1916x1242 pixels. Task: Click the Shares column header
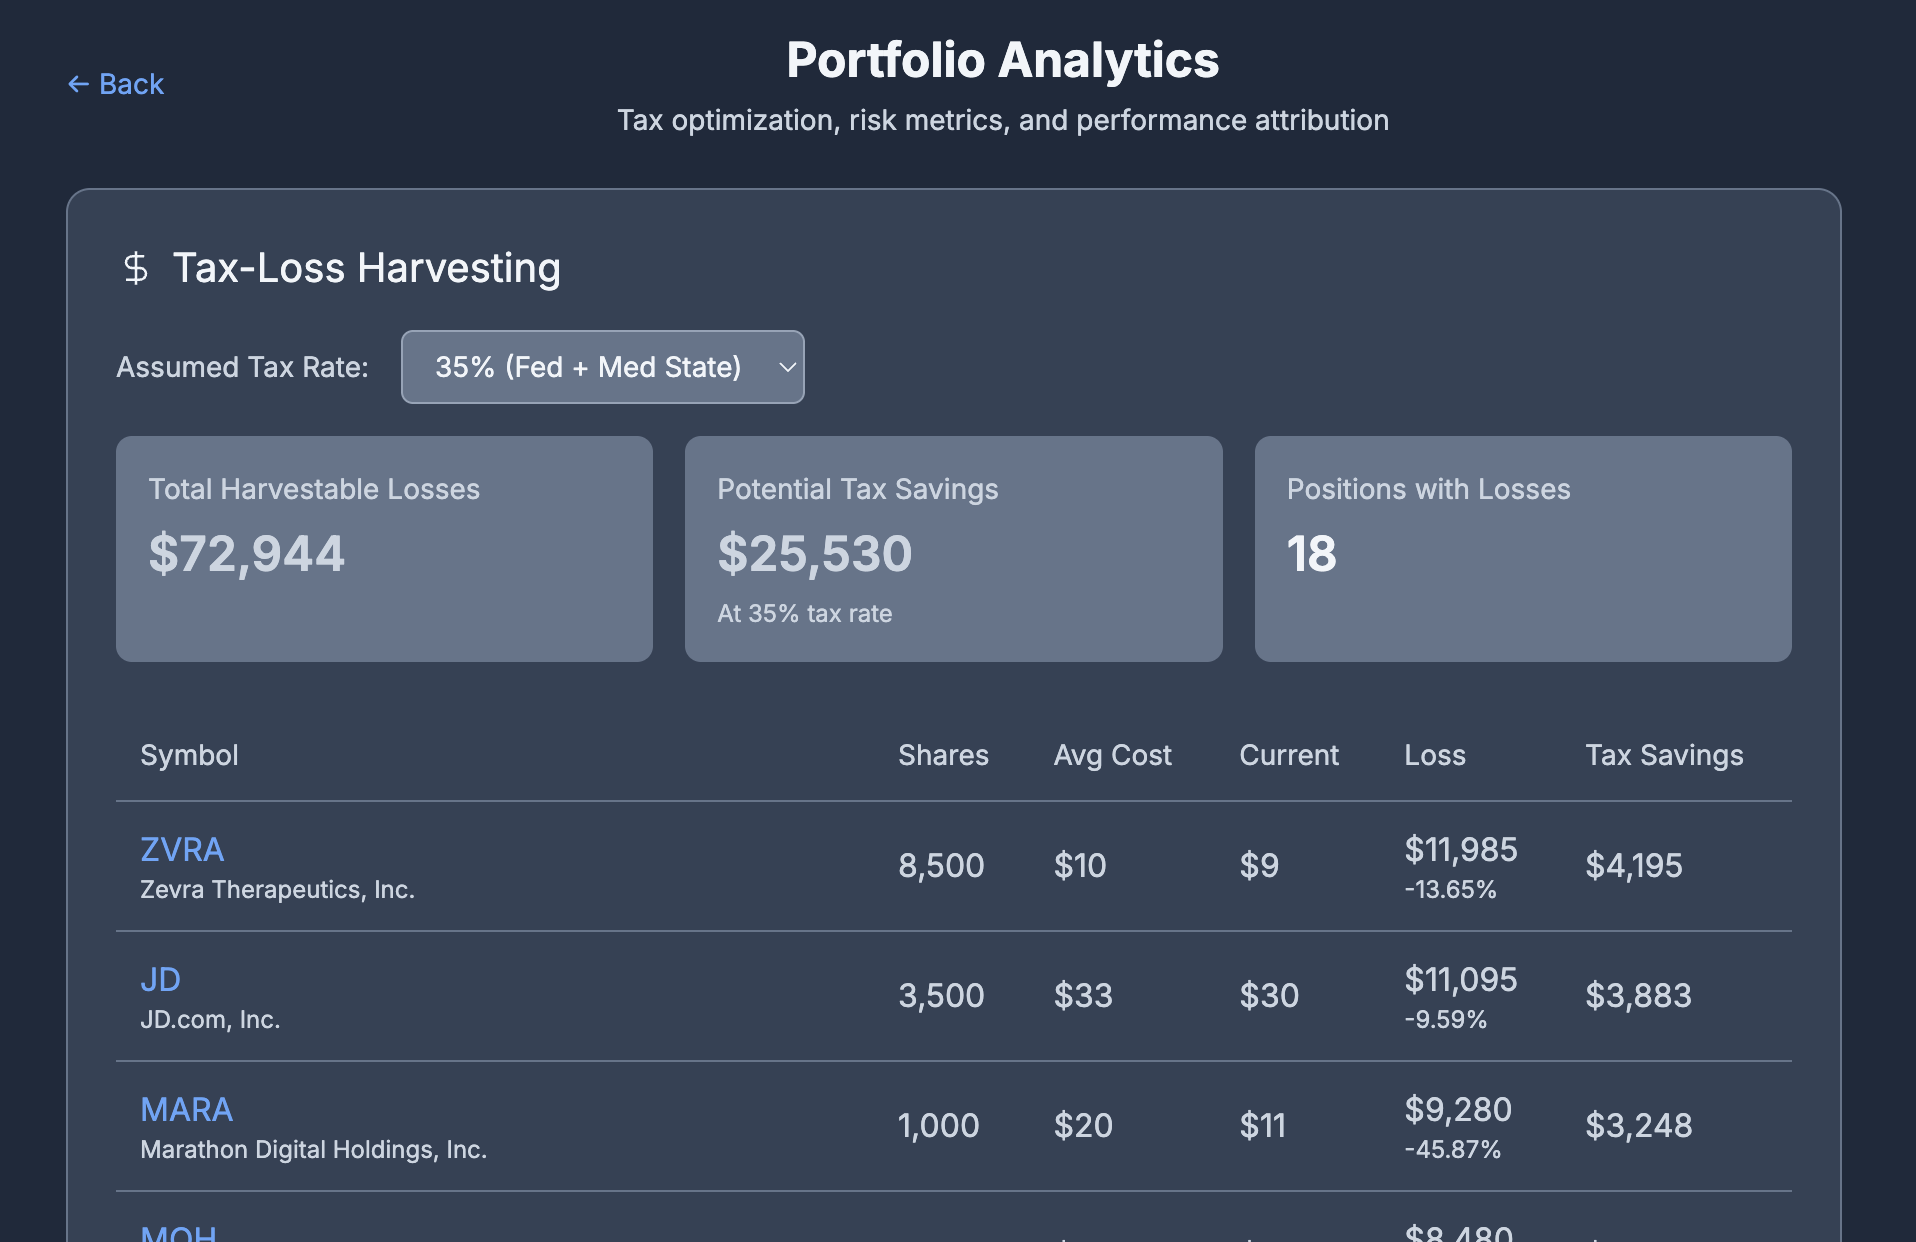[942, 755]
